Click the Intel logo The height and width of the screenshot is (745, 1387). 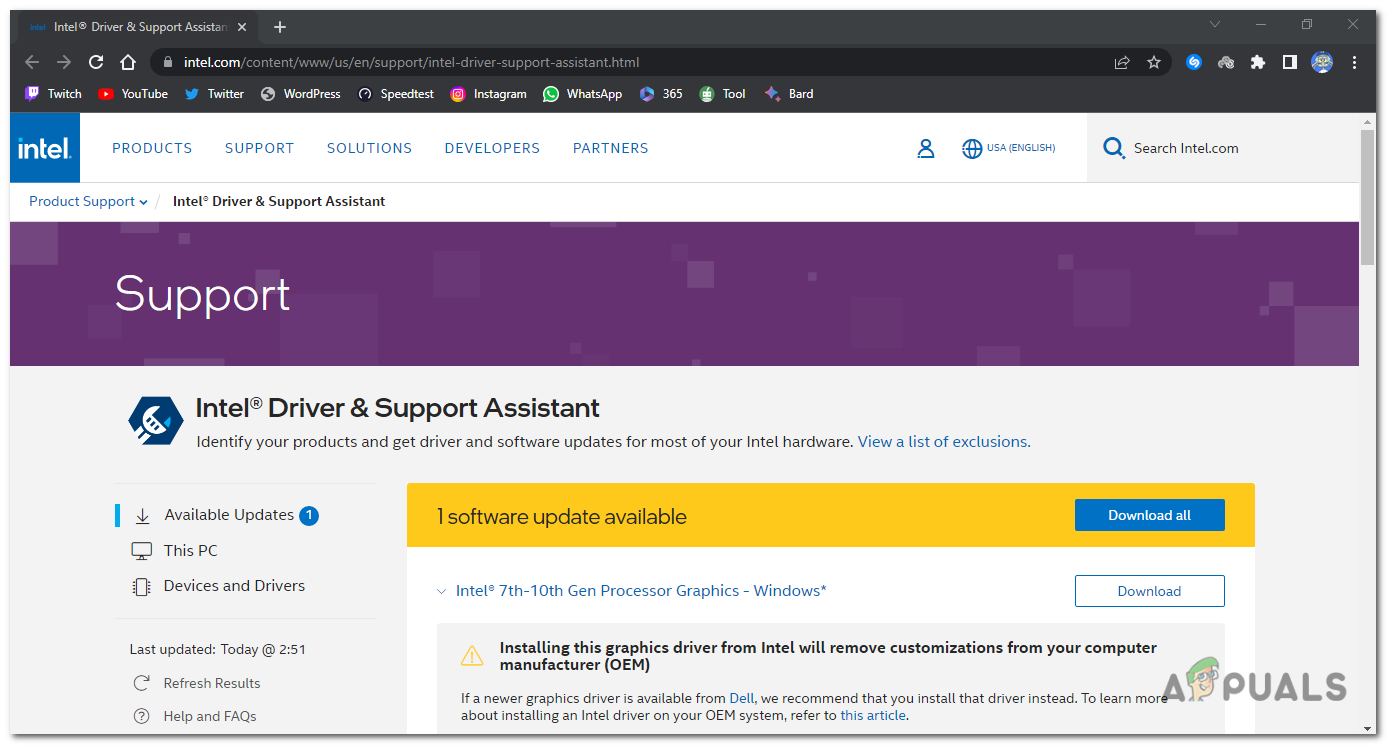(x=45, y=148)
